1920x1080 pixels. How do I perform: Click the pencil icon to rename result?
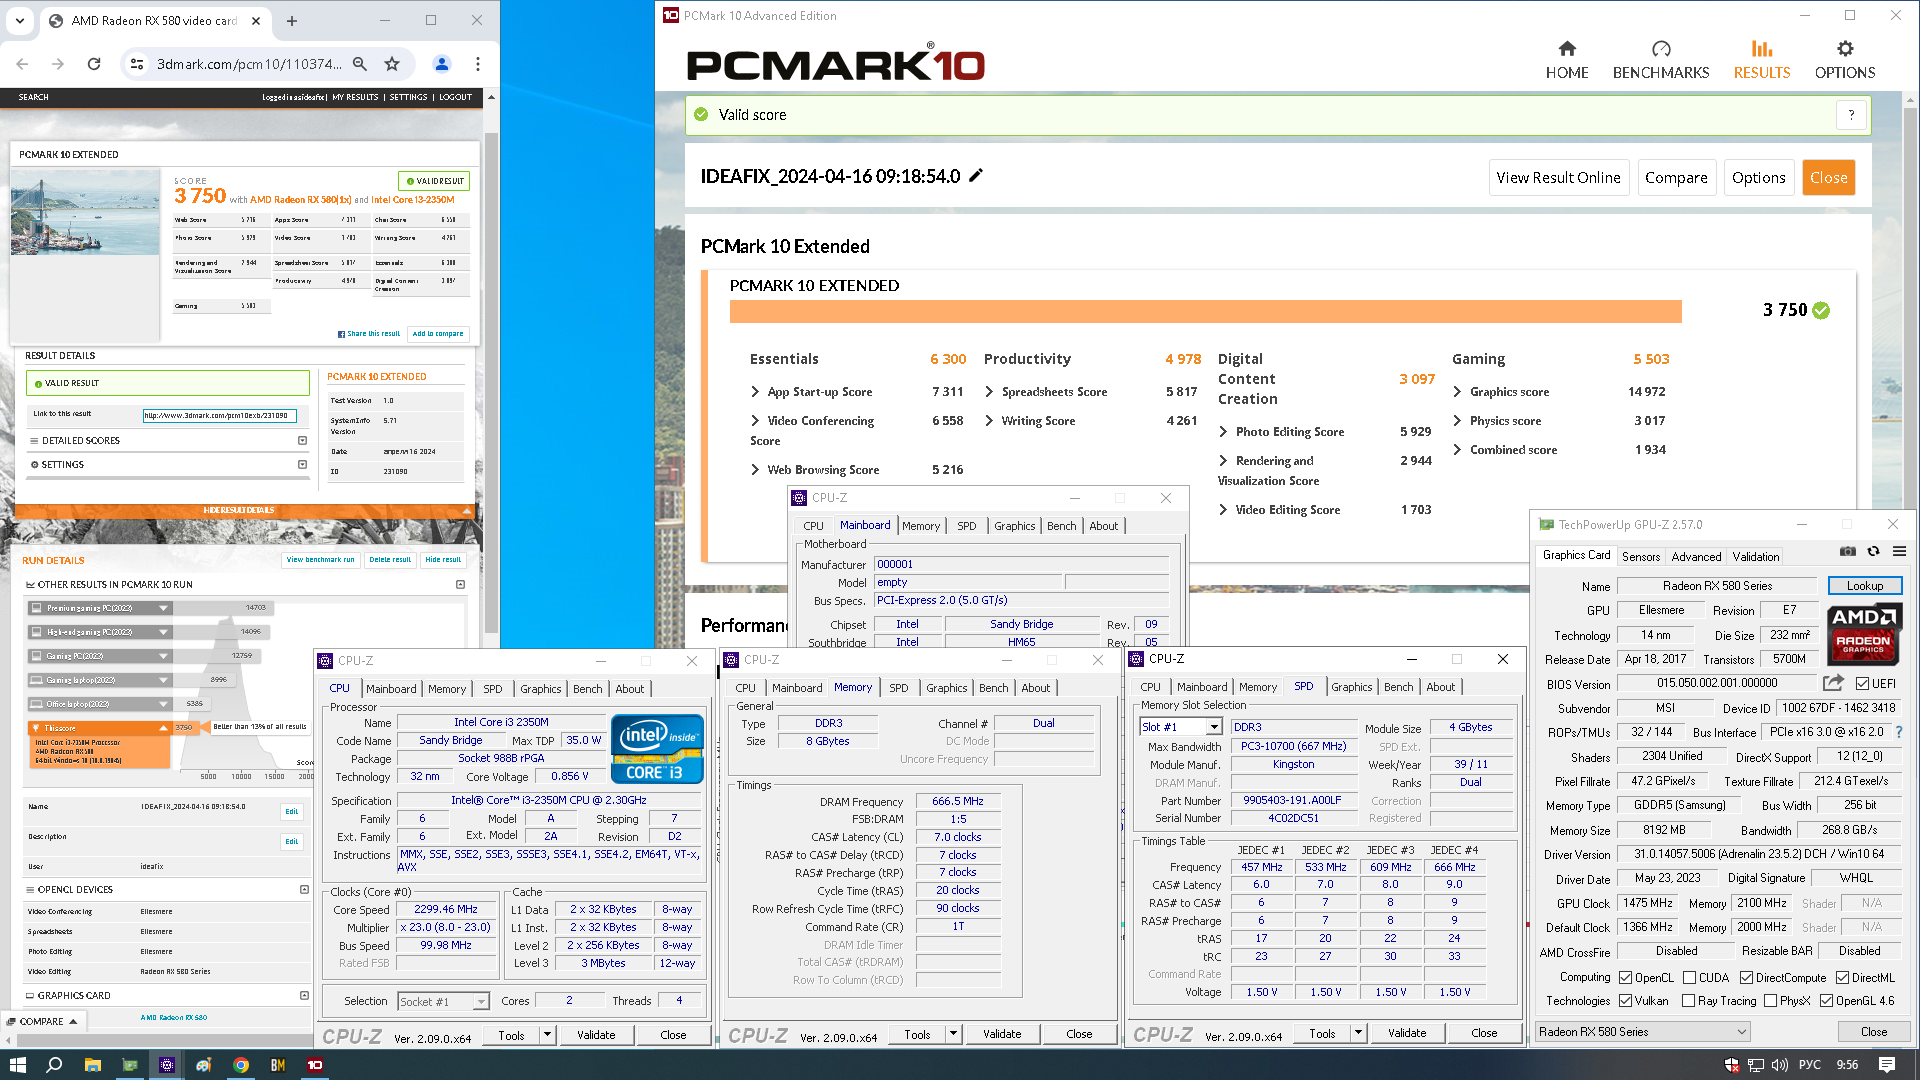point(976,176)
